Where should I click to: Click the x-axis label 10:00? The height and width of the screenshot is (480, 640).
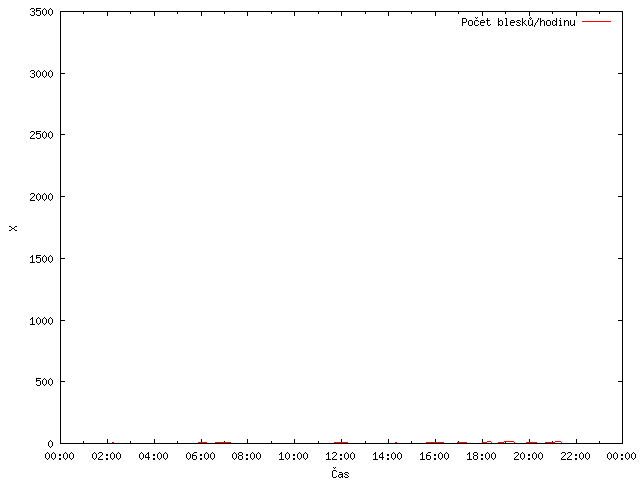293,456
